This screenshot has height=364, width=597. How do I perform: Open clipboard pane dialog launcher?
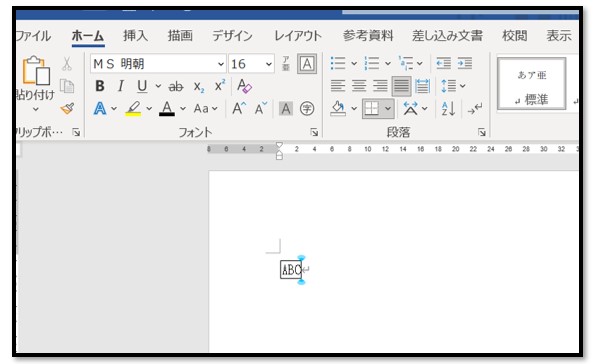[76, 132]
